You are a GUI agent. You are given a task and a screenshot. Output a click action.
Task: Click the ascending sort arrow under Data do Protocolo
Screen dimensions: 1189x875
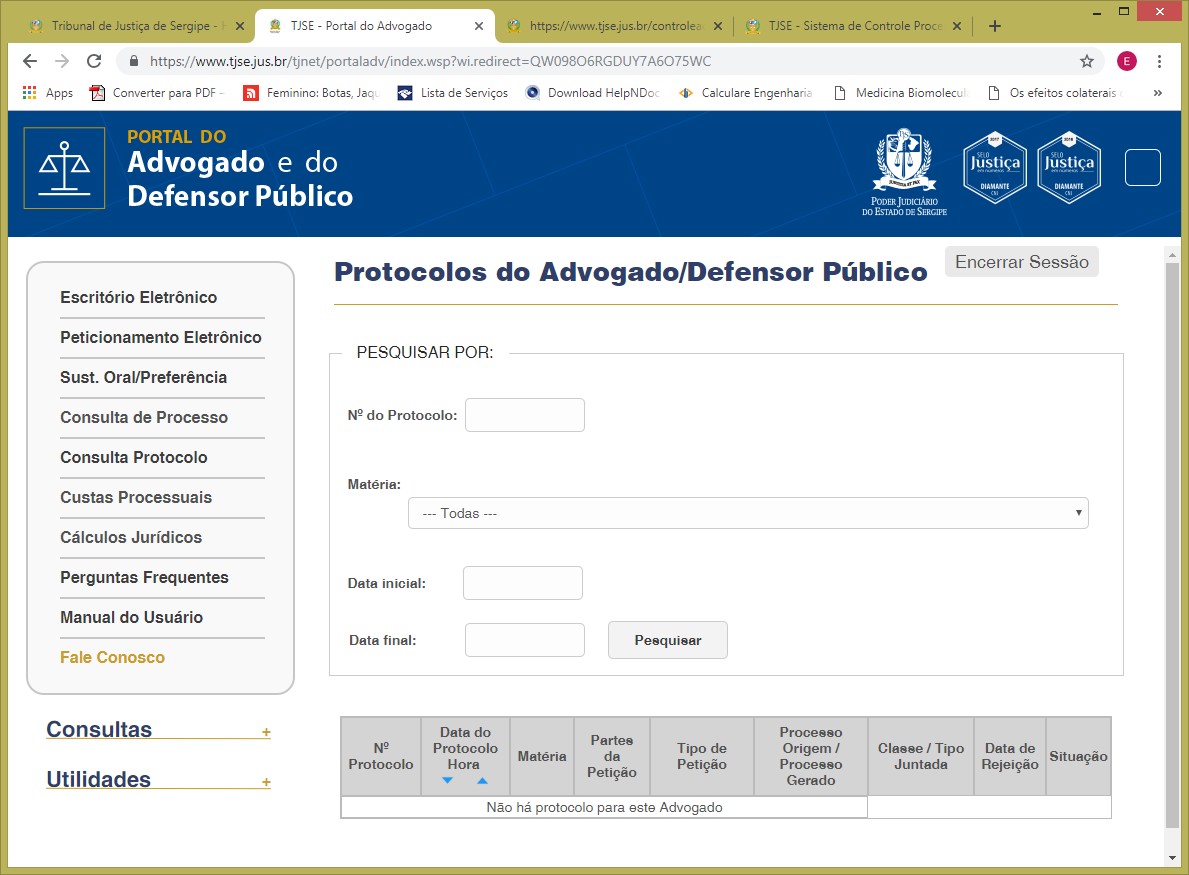(x=482, y=781)
